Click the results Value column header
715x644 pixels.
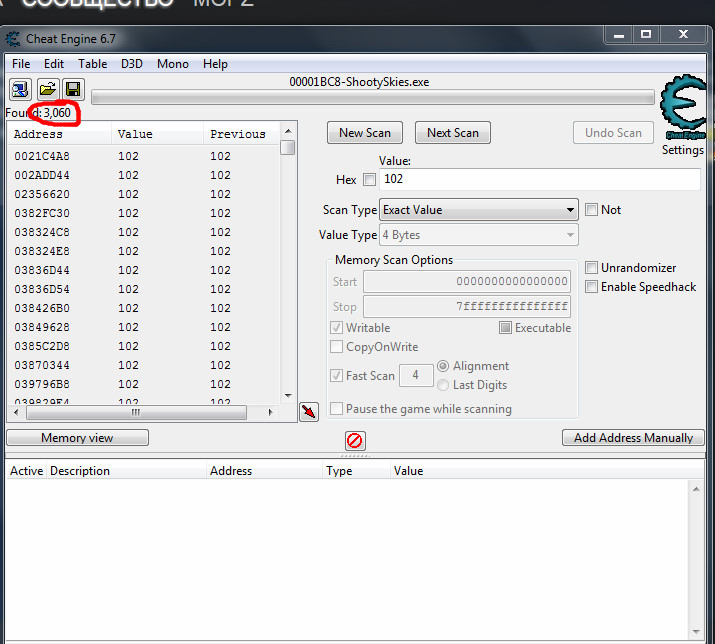point(157,134)
